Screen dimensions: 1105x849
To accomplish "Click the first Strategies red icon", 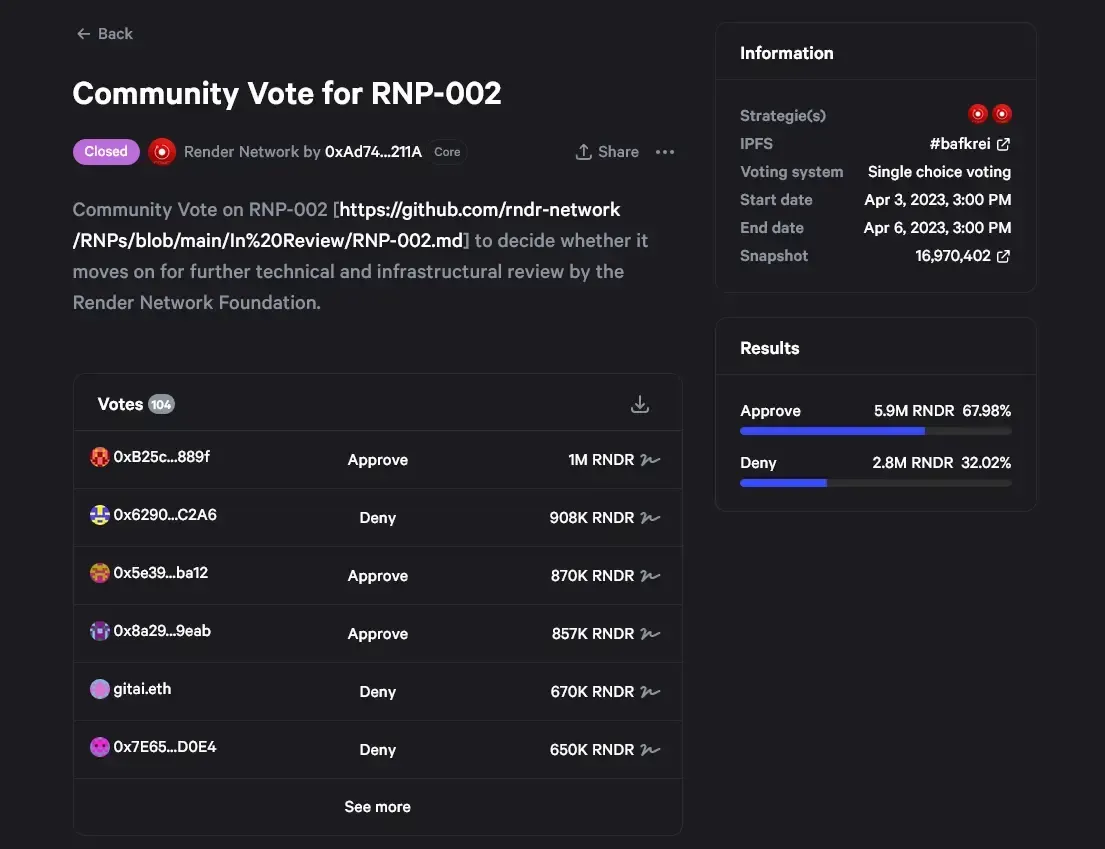I will 977,114.
